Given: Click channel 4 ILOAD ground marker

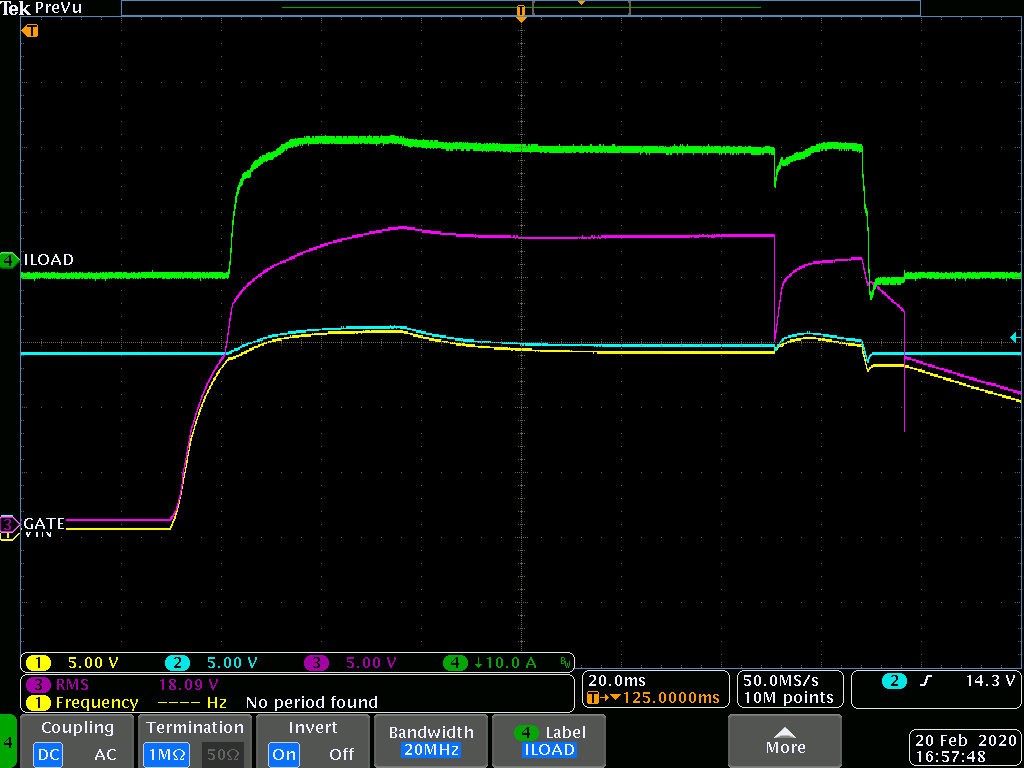Looking at the screenshot, I should 9,259.
